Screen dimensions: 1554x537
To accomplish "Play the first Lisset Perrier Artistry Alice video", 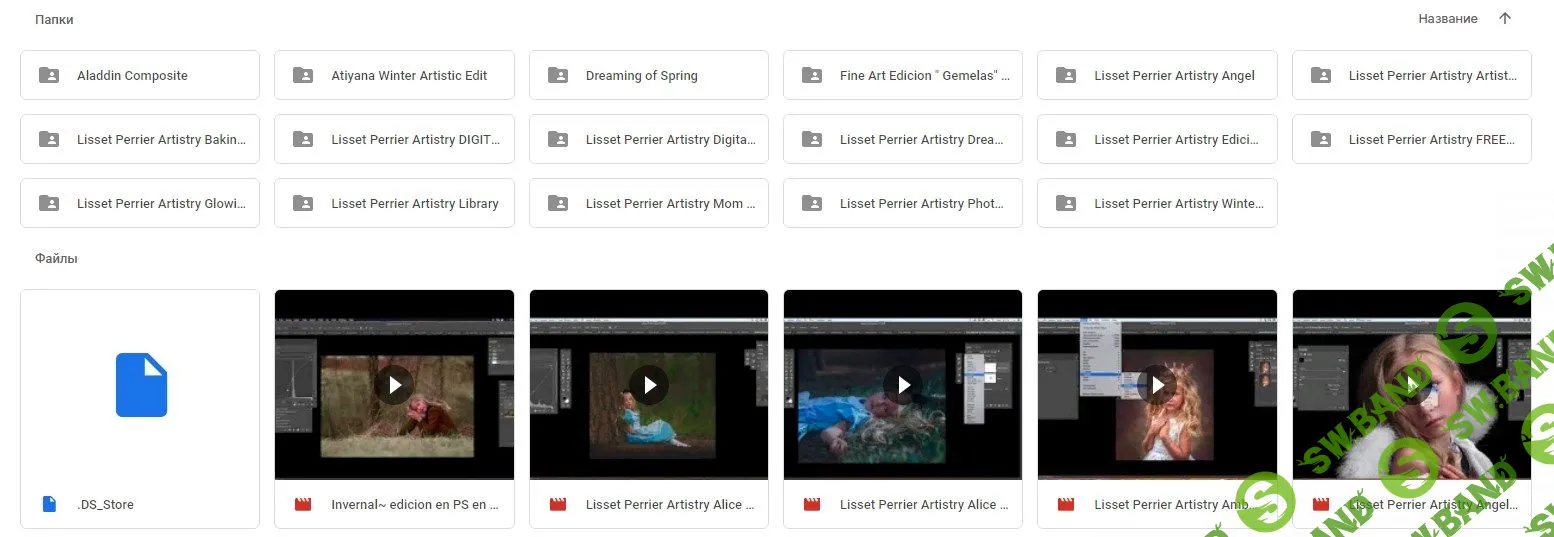I will (x=649, y=384).
